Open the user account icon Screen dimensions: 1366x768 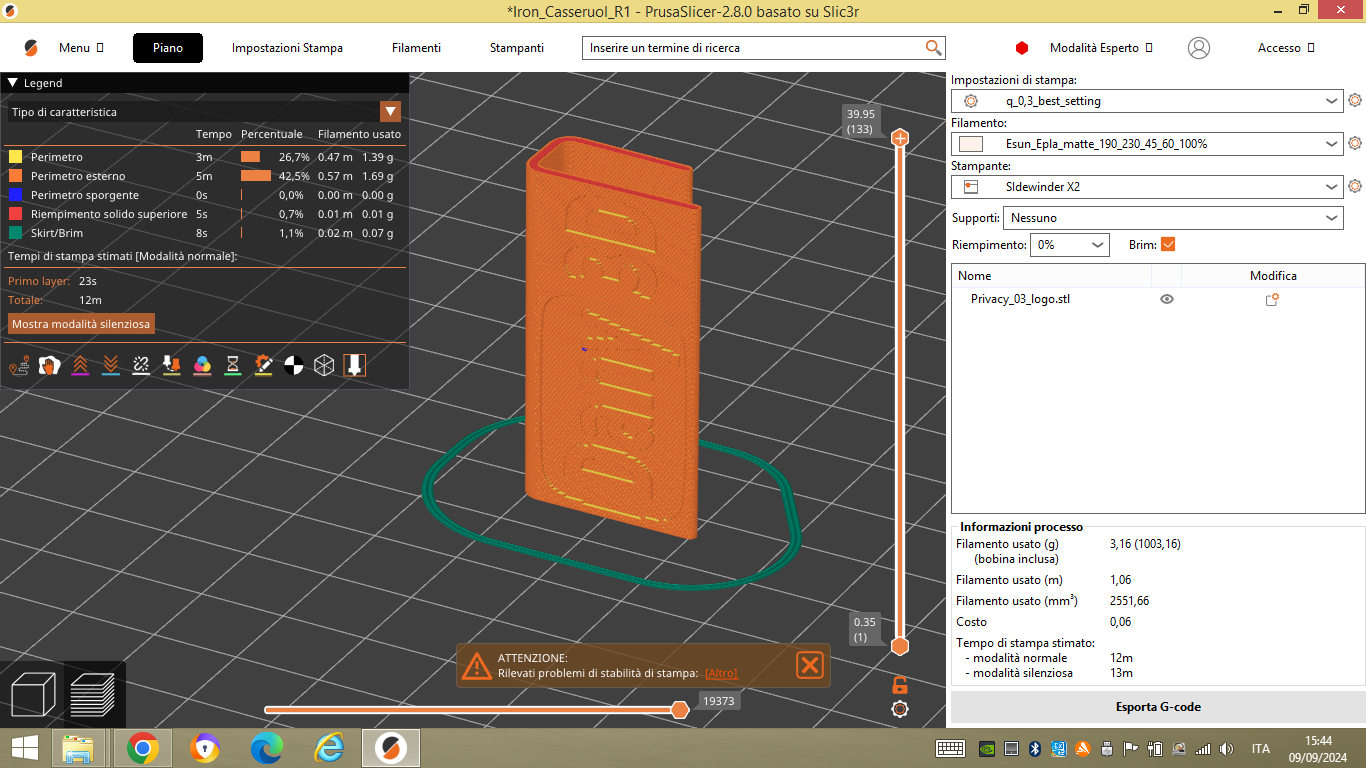[1199, 48]
